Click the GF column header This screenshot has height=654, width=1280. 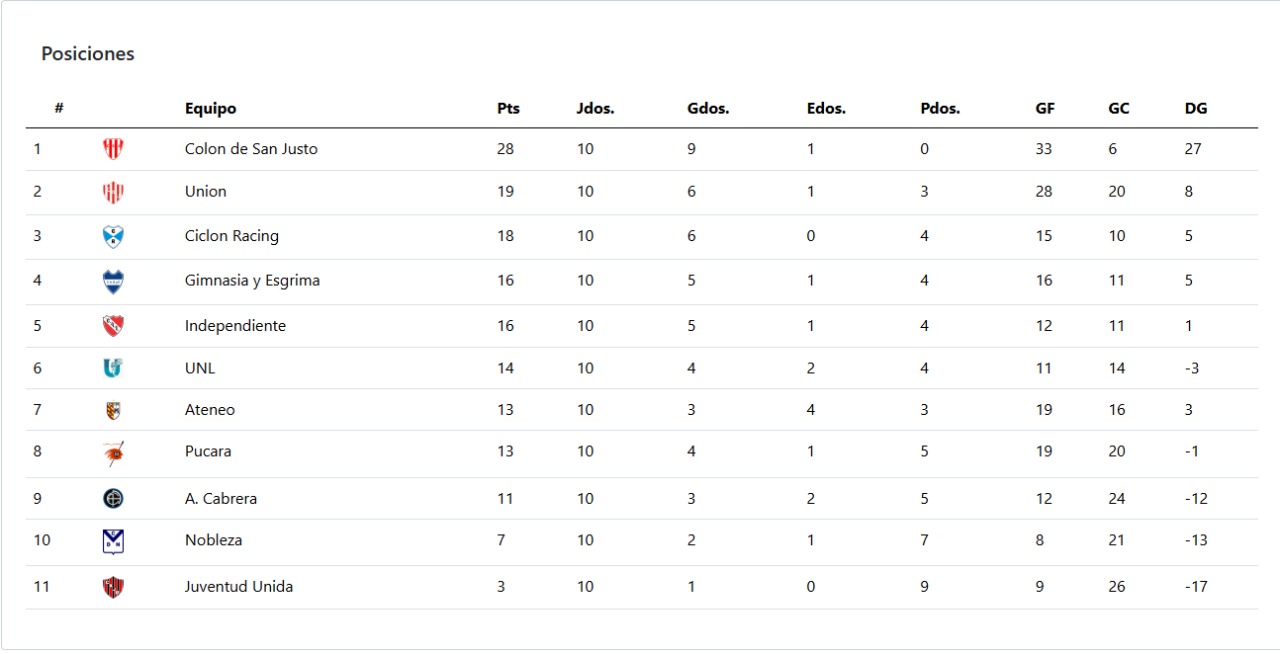point(1045,109)
